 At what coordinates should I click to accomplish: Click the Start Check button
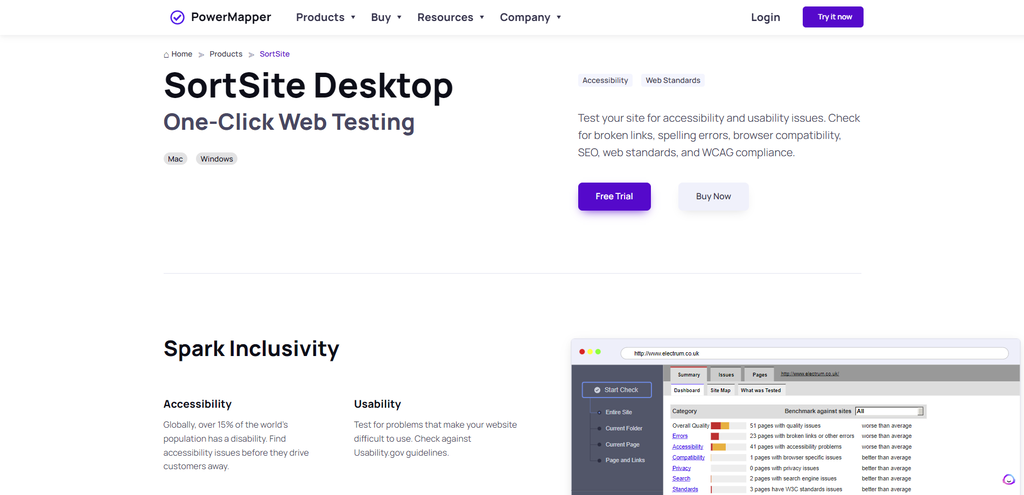tap(616, 390)
